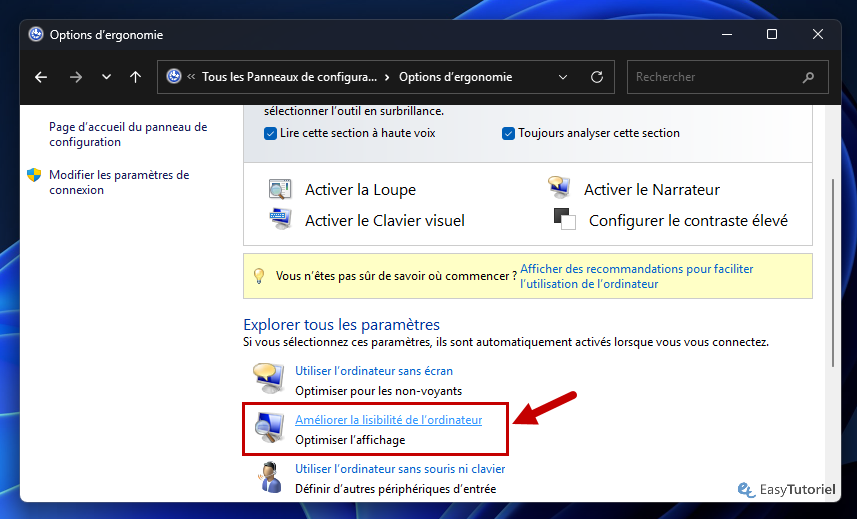Screen dimensions: 857x519
Task: Click the Control Panel icon in address bar
Action: [174, 76]
